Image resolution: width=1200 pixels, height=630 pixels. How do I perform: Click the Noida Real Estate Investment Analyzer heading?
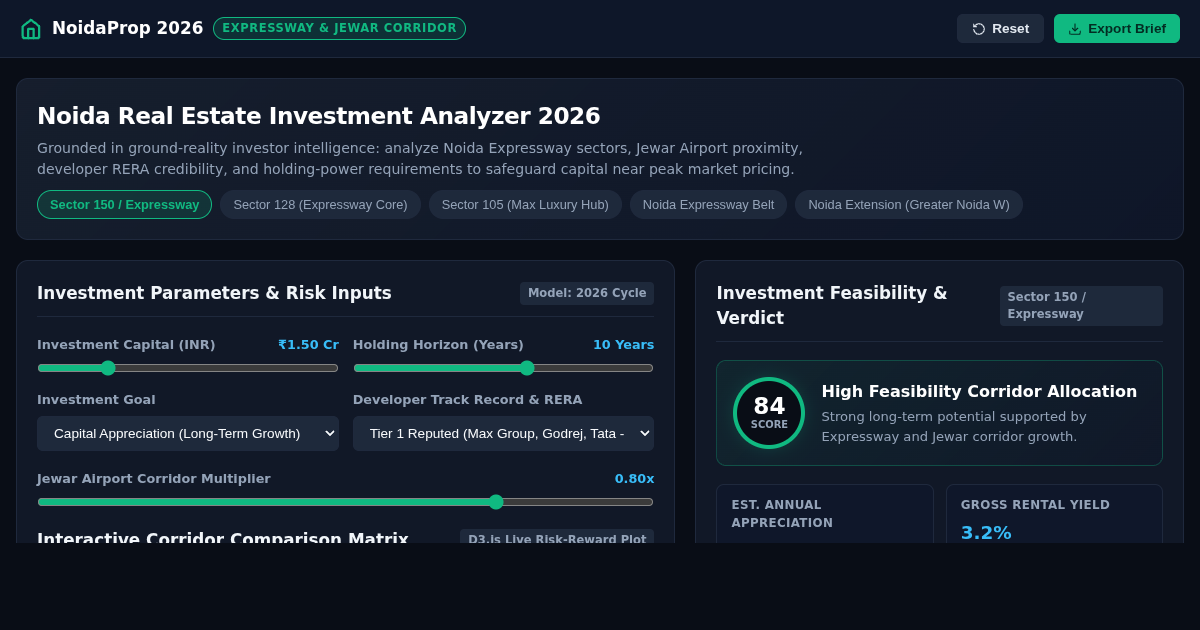pos(319,116)
